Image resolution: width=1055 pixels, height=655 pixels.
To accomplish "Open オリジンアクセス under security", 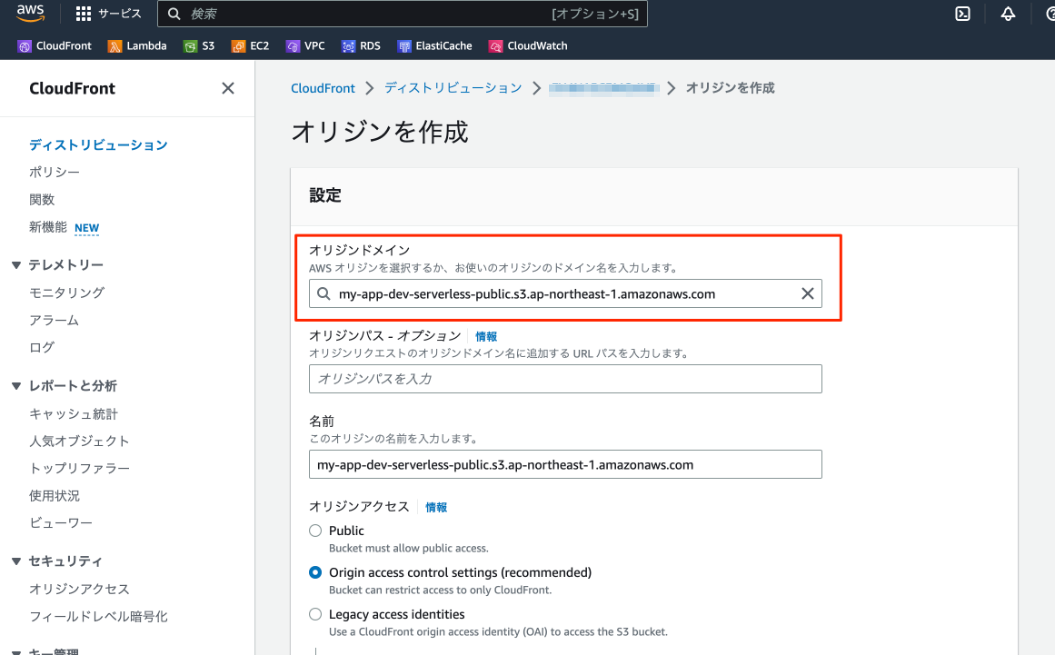I will (79, 589).
